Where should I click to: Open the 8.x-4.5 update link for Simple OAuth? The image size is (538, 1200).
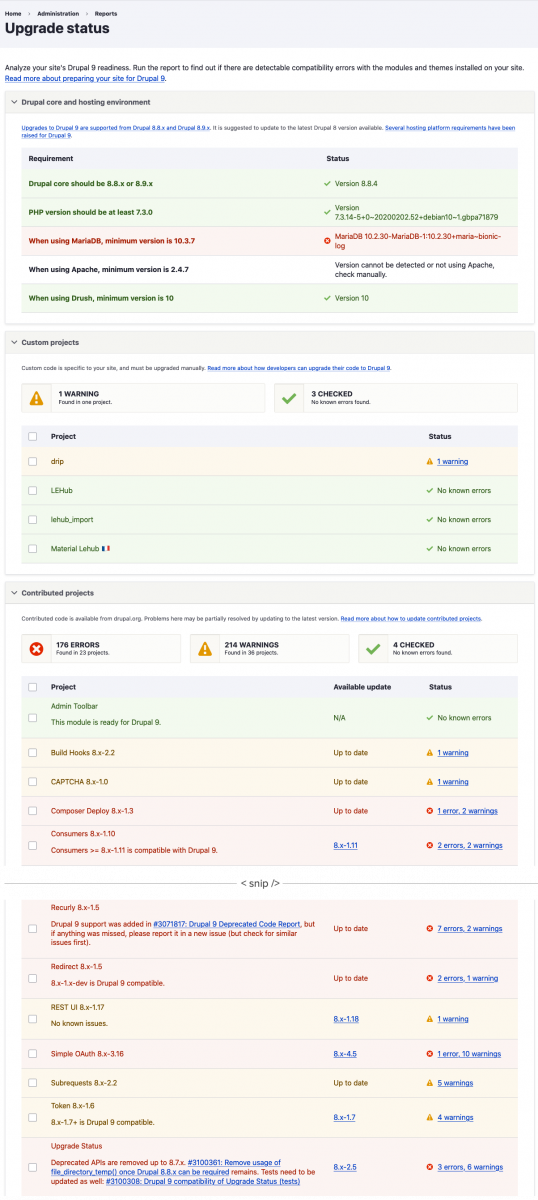[x=344, y=1054]
